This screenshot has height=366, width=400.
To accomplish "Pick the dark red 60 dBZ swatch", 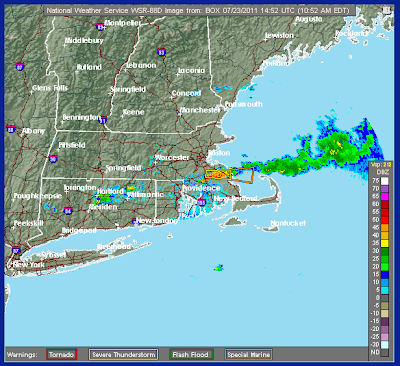I will click(x=385, y=204).
